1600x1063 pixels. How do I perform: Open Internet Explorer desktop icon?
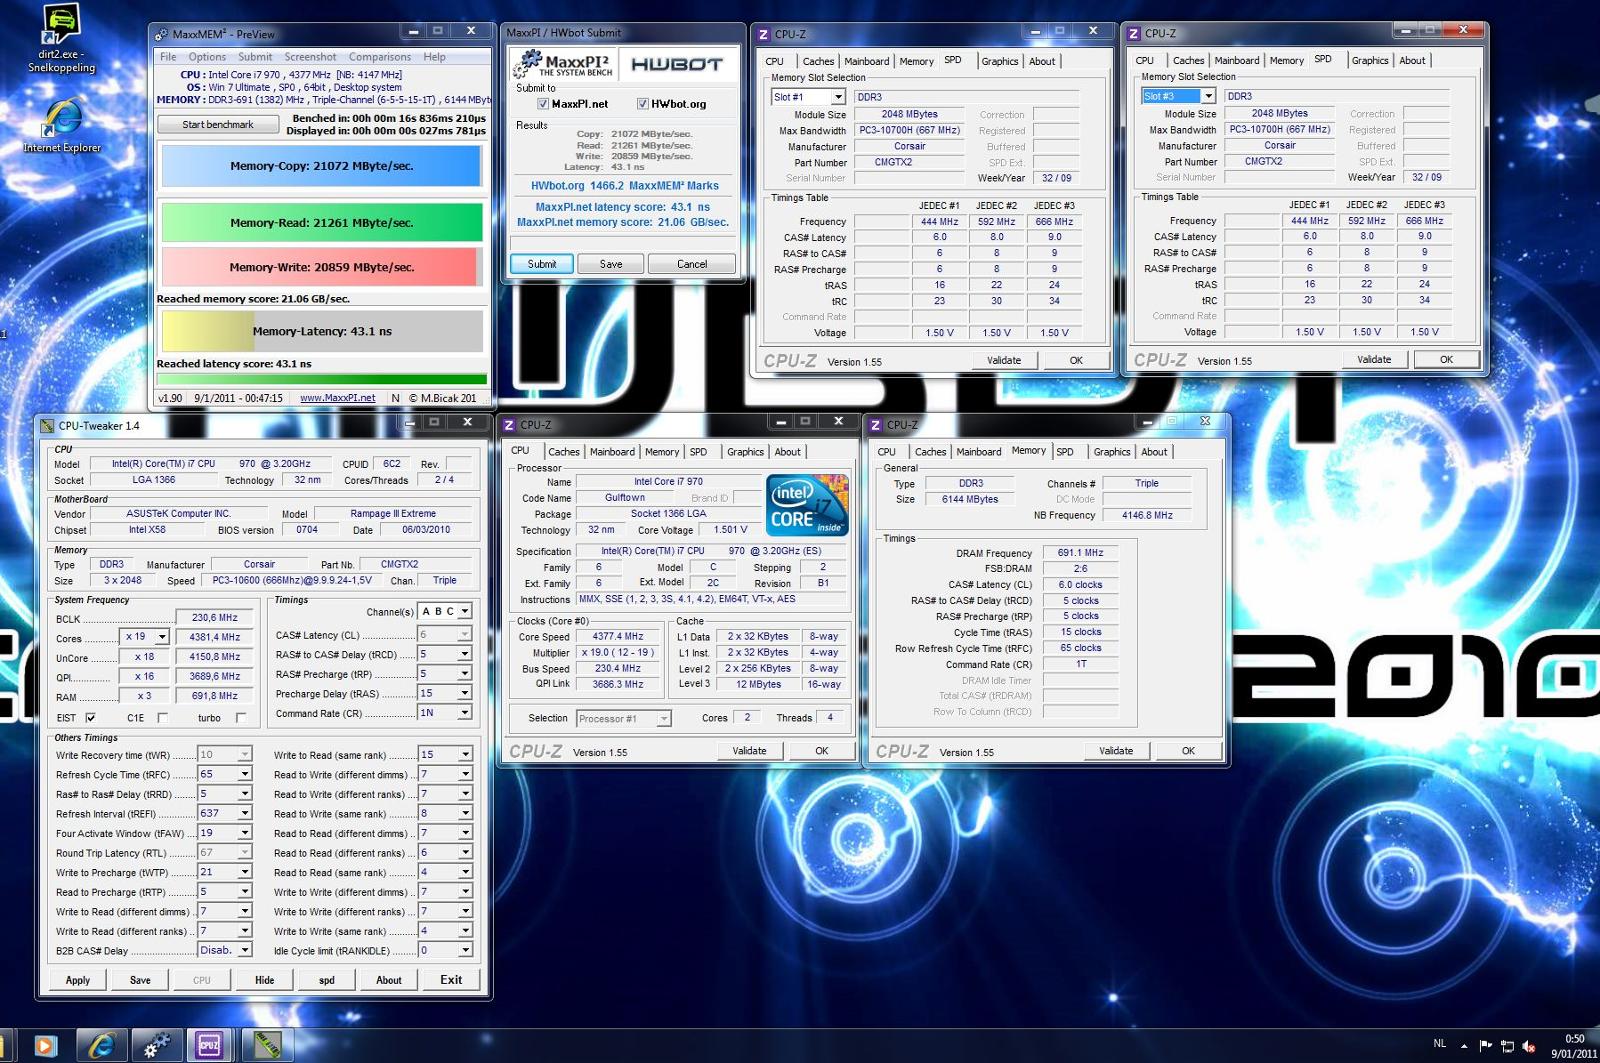pos(62,126)
